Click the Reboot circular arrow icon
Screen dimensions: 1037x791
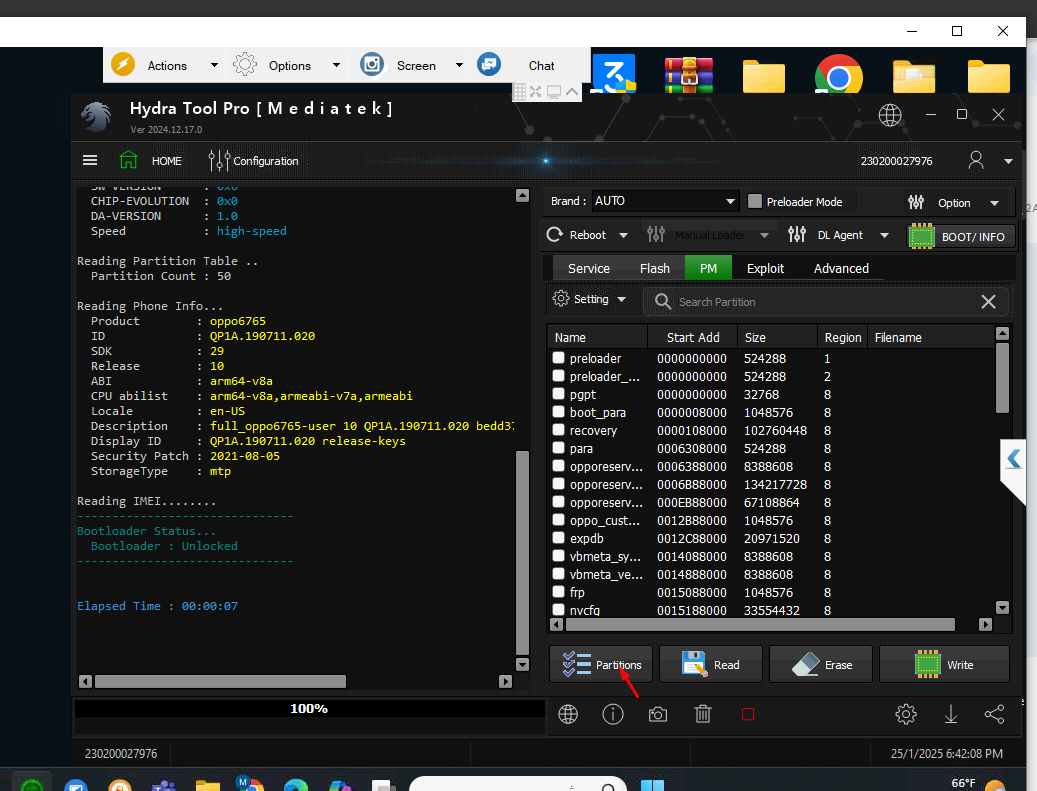tap(554, 235)
